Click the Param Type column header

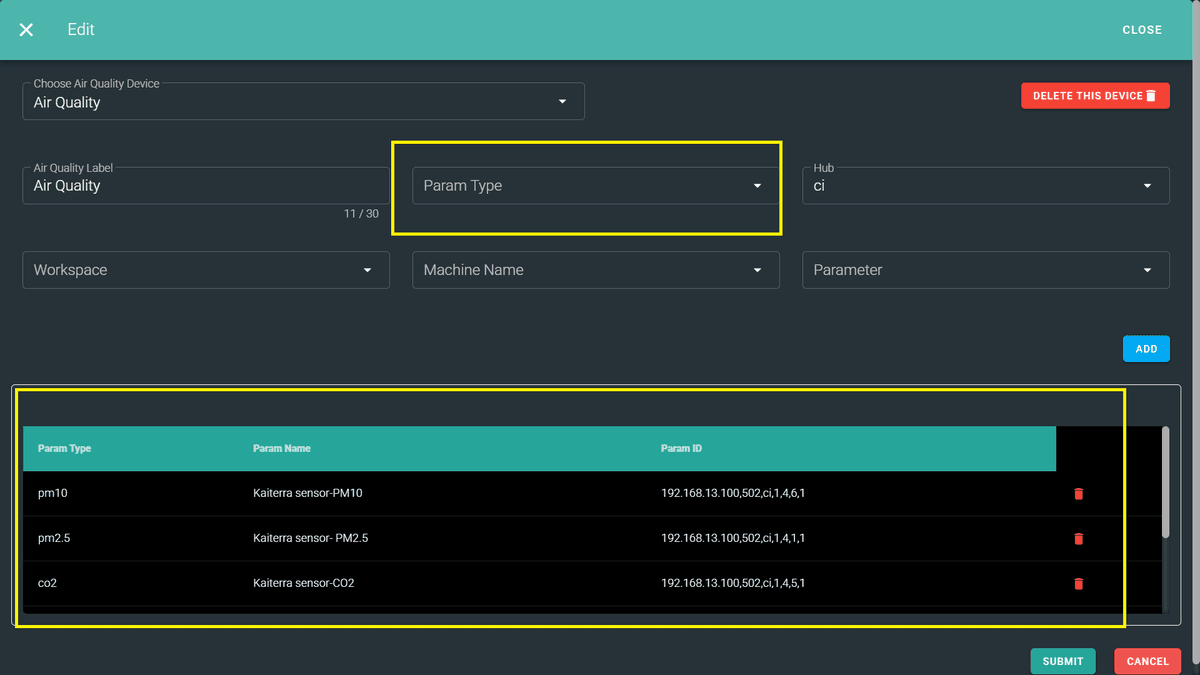pos(65,449)
